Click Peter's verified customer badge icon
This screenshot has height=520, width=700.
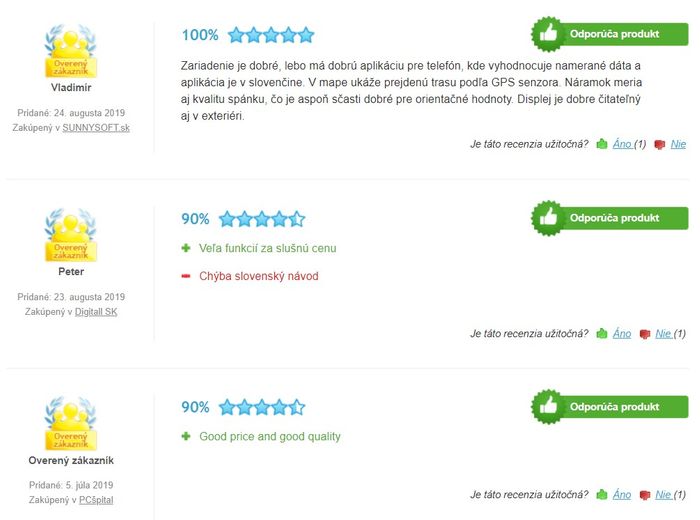click(71, 235)
